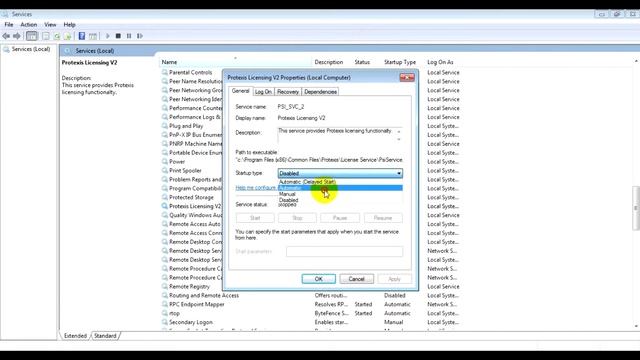
Task: Click the gear icon beside Plug and Play
Action: tap(164, 126)
